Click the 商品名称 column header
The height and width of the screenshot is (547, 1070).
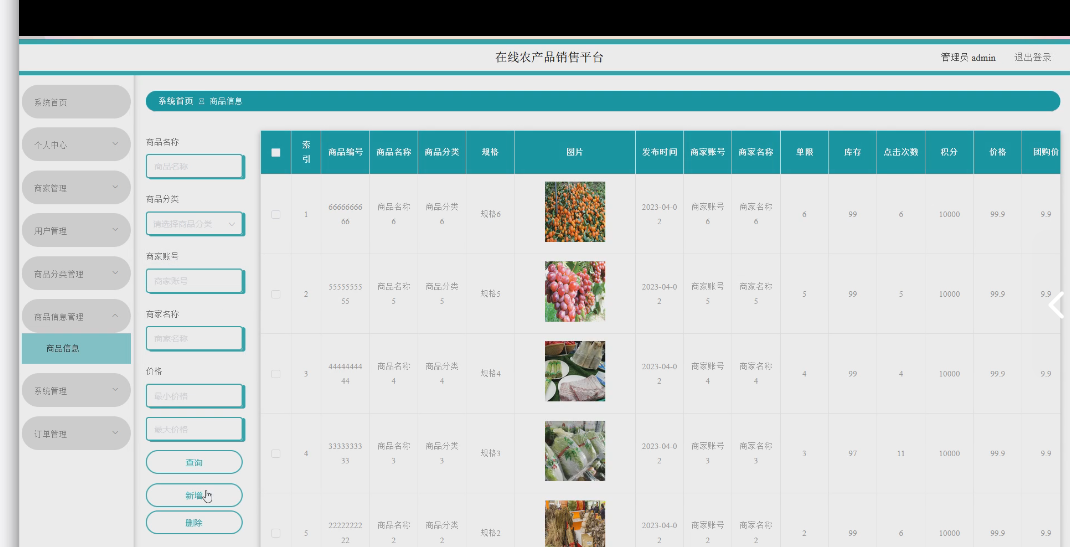click(x=394, y=152)
